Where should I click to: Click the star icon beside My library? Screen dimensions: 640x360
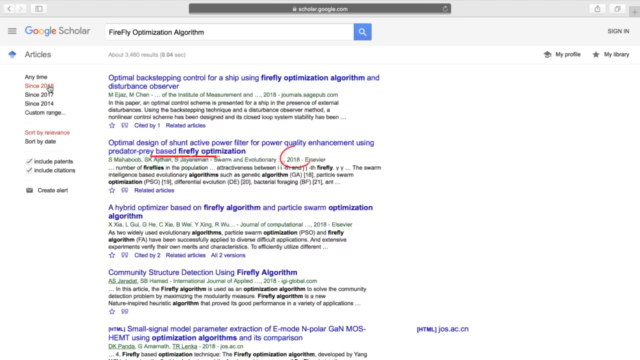[x=596, y=54]
